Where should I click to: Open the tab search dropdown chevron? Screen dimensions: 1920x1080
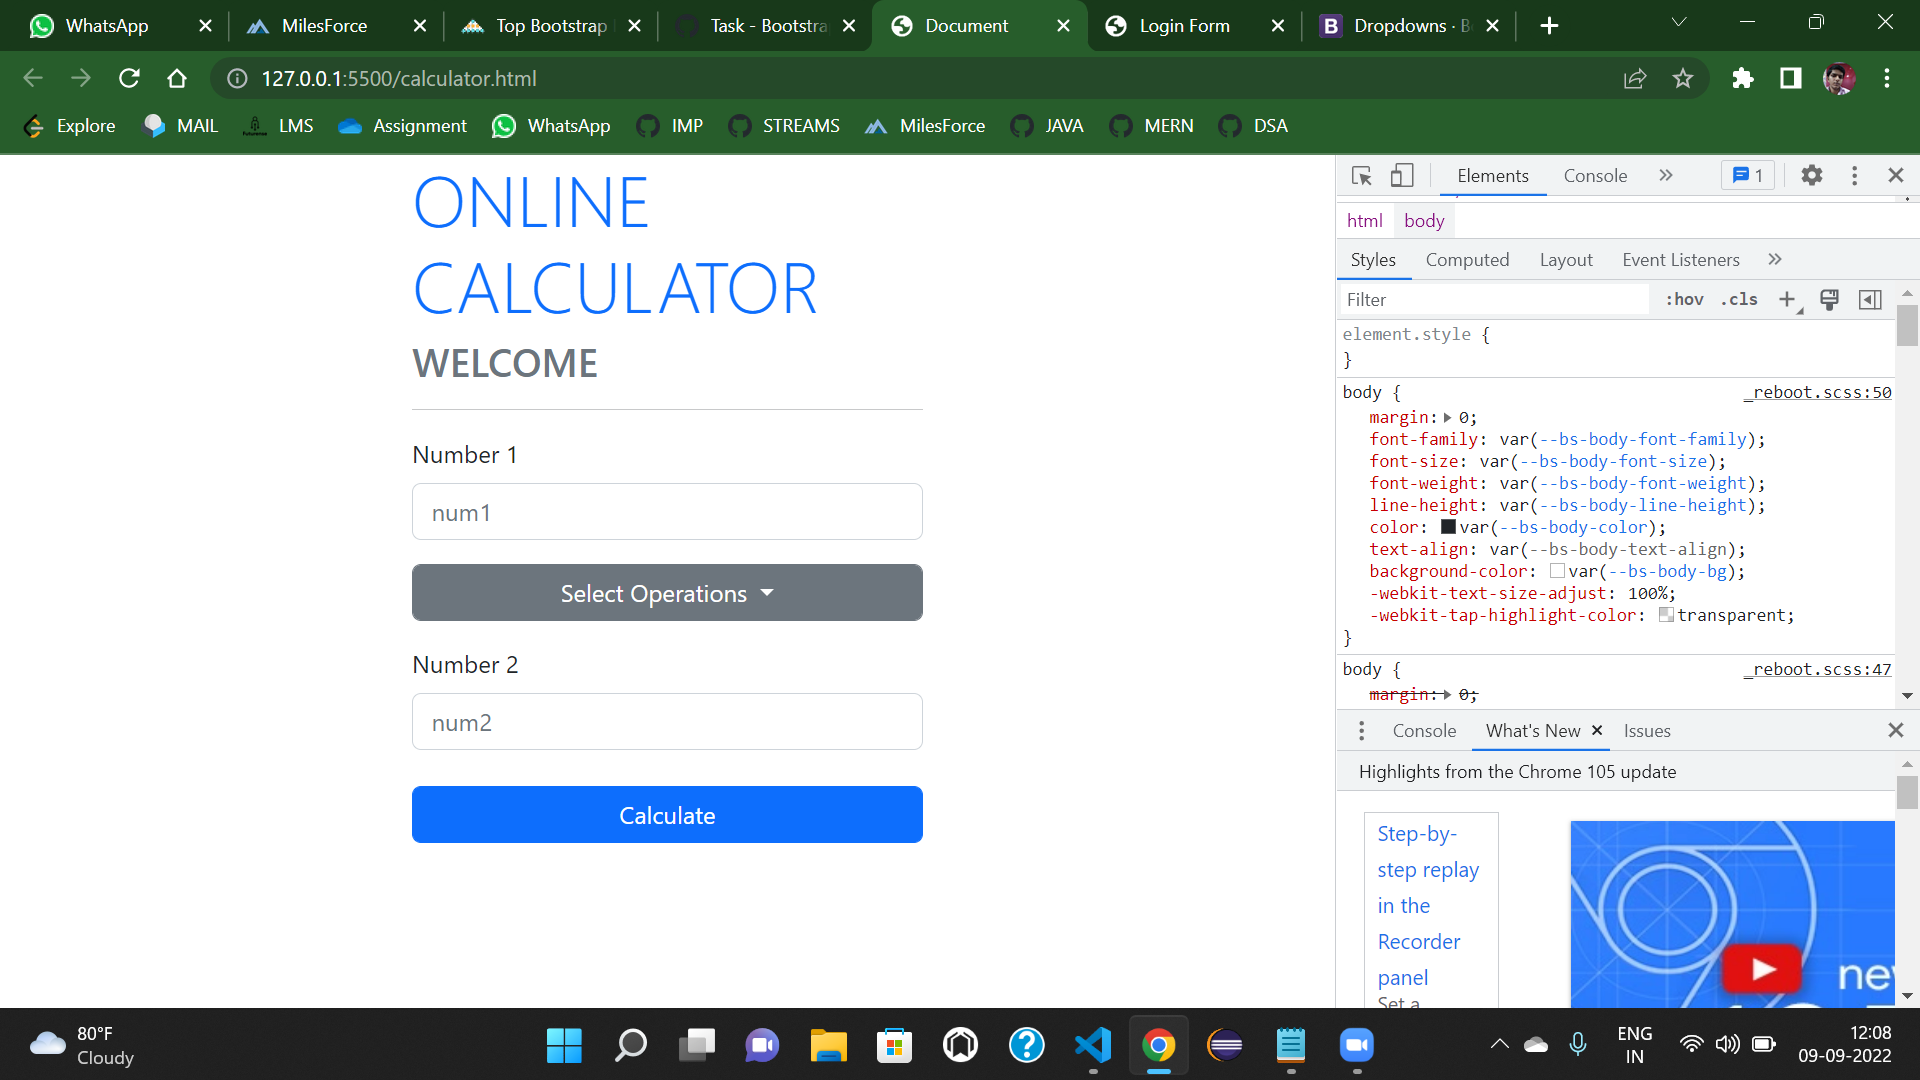[1679, 23]
